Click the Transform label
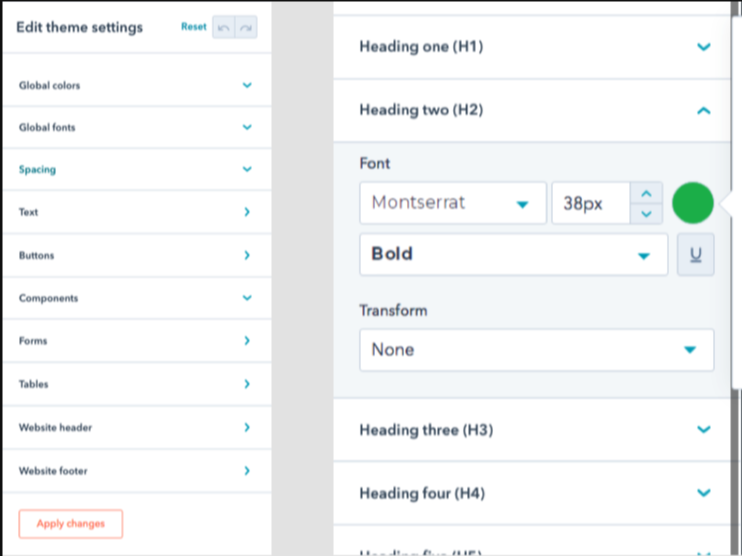The height and width of the screenshot is (557, 742). click(x=393, y=310)
